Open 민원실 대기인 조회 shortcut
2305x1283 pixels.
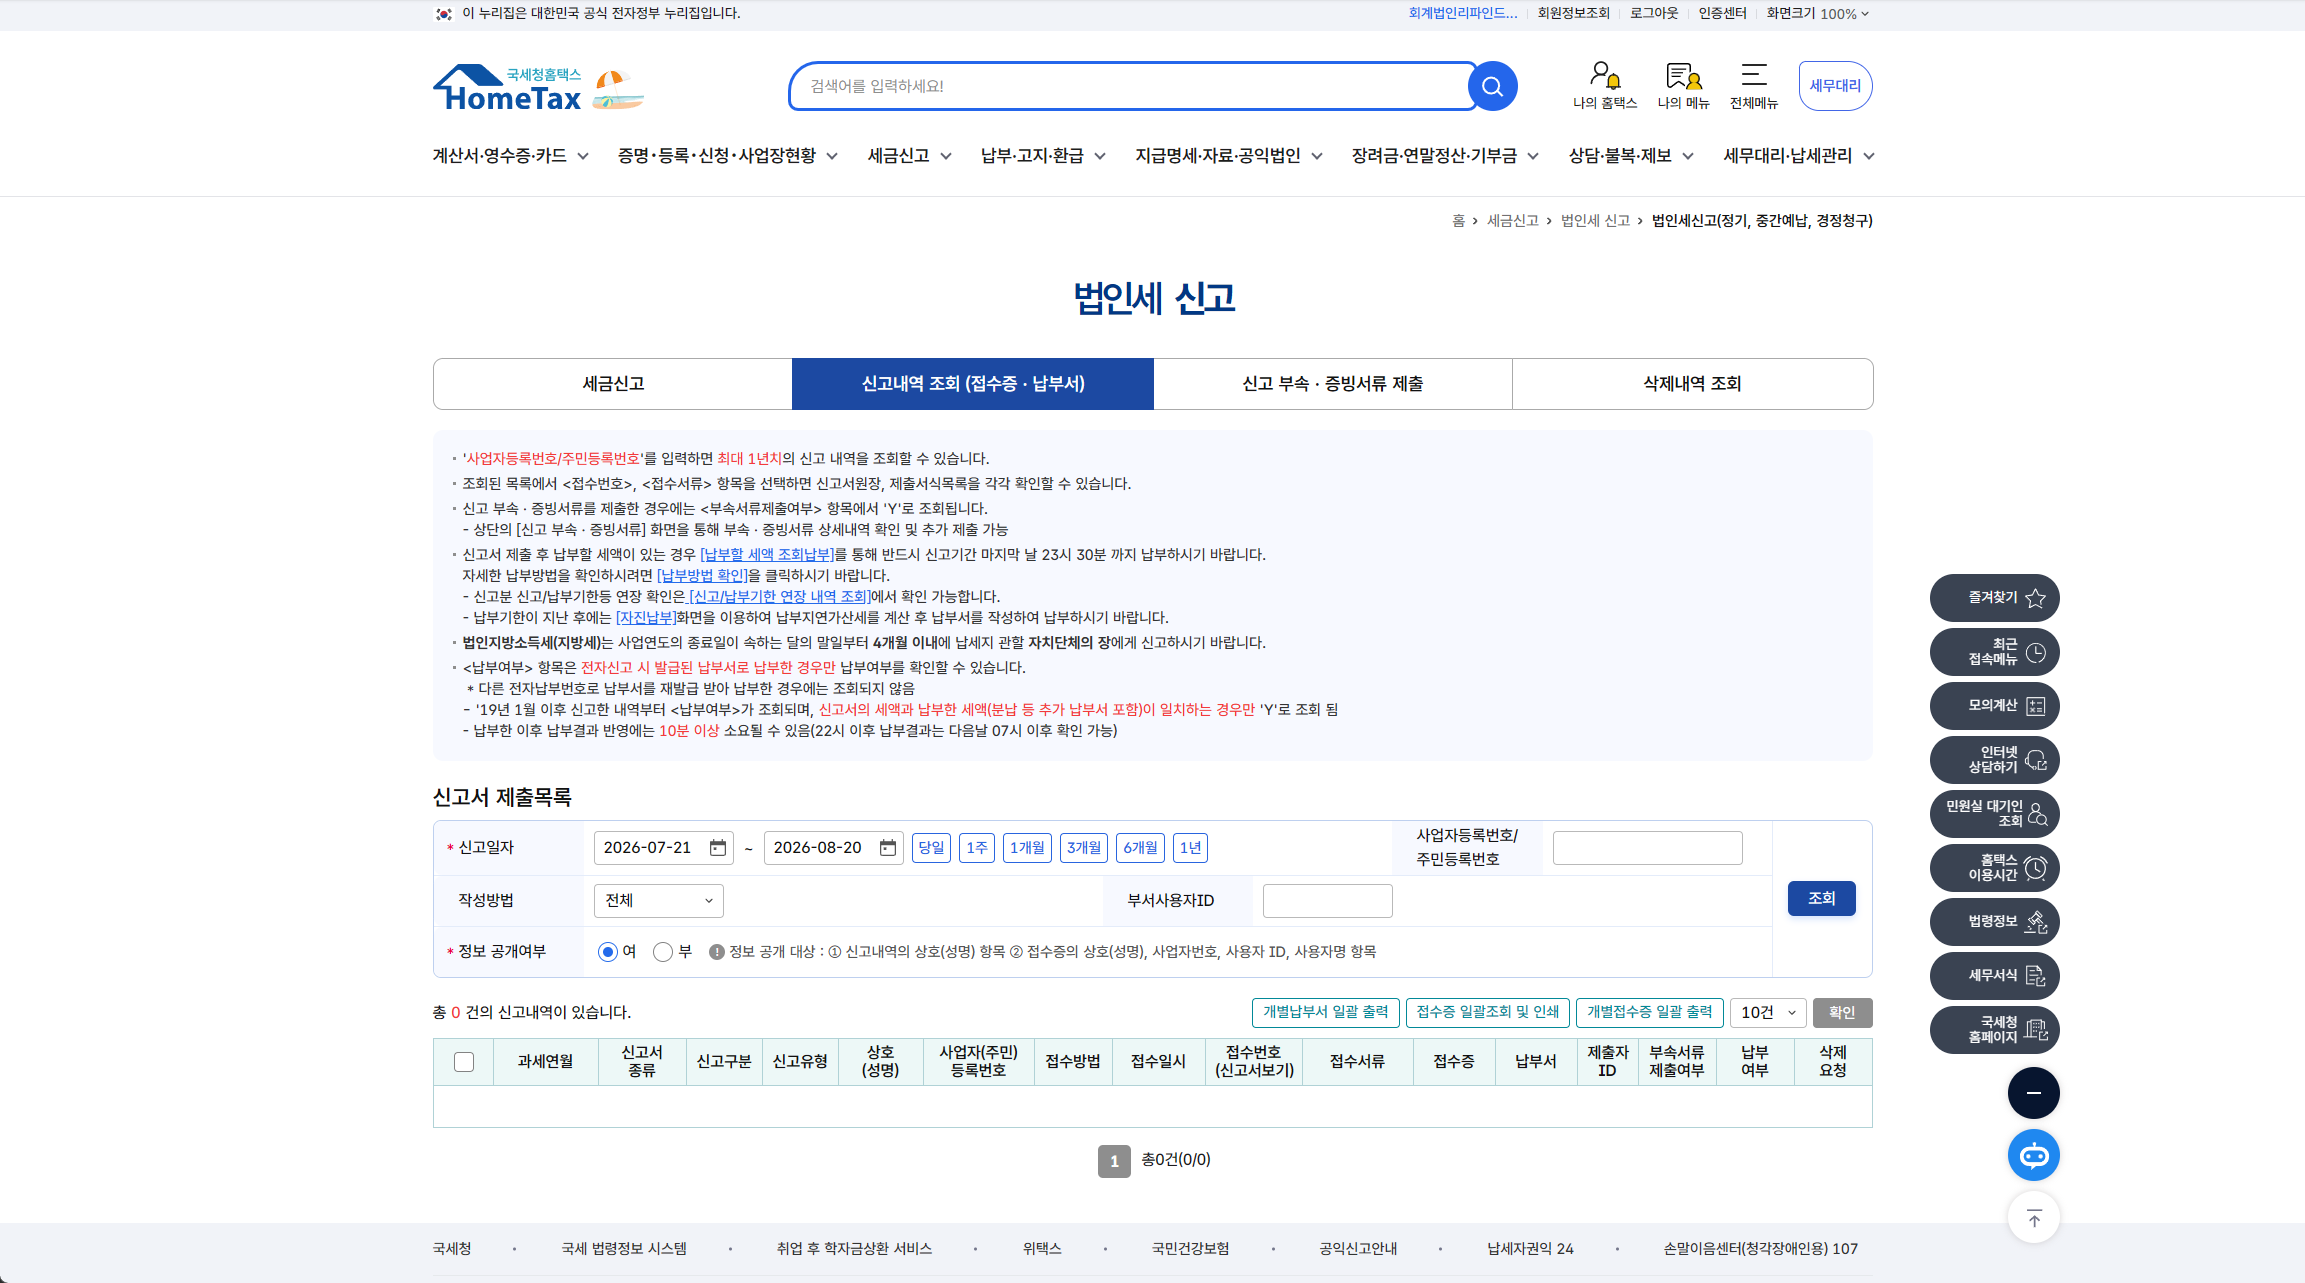click(x=1994, y=814)
